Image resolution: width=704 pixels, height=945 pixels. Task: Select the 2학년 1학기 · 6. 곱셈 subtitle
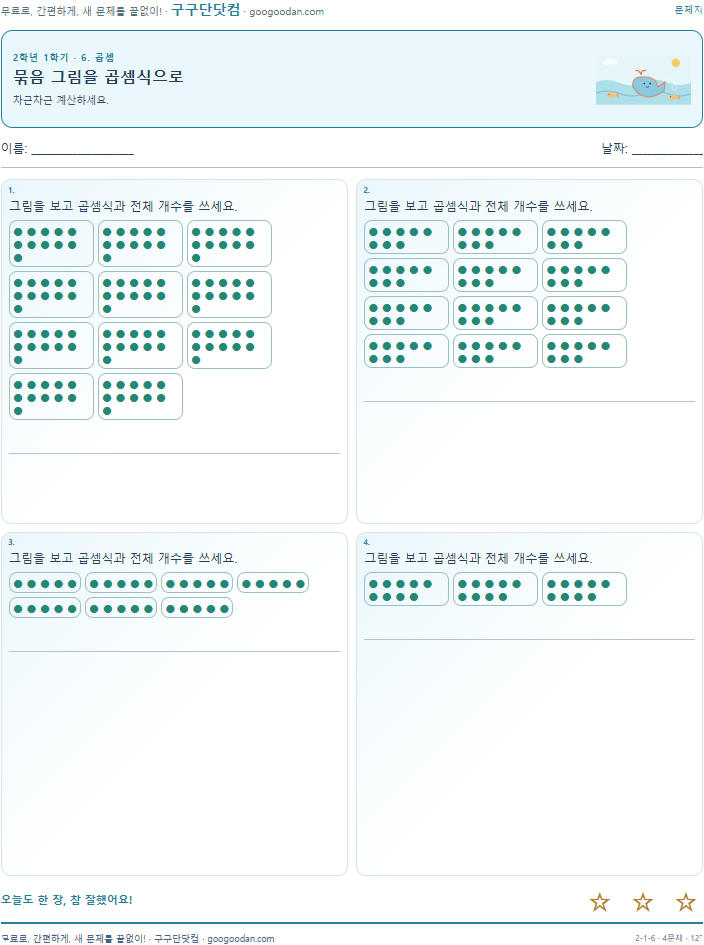tap(63, 57)
